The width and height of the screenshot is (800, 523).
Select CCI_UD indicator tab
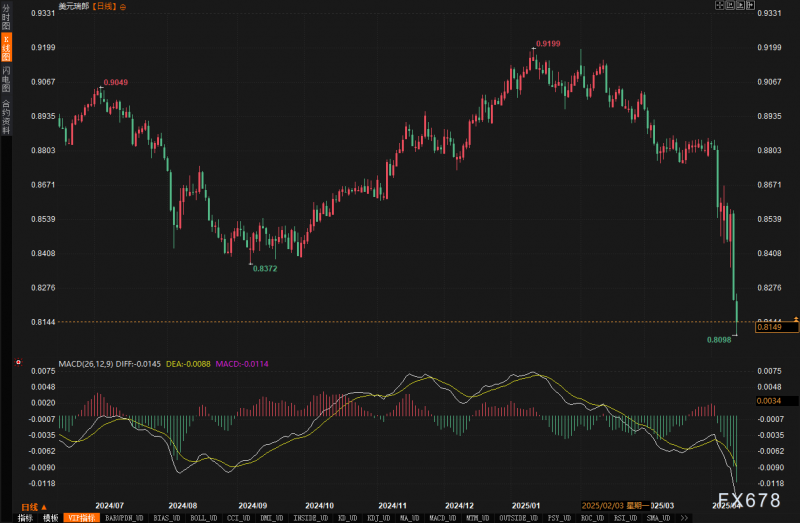click(238, 518)
